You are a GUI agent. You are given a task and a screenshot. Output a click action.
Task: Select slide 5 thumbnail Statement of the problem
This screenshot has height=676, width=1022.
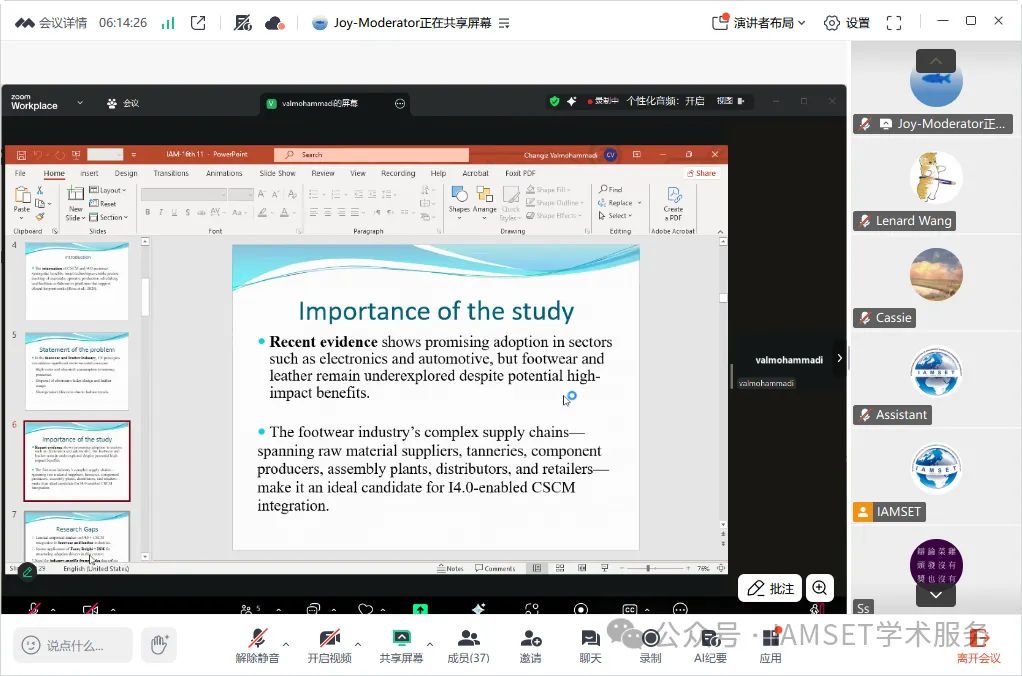point(77,371)
